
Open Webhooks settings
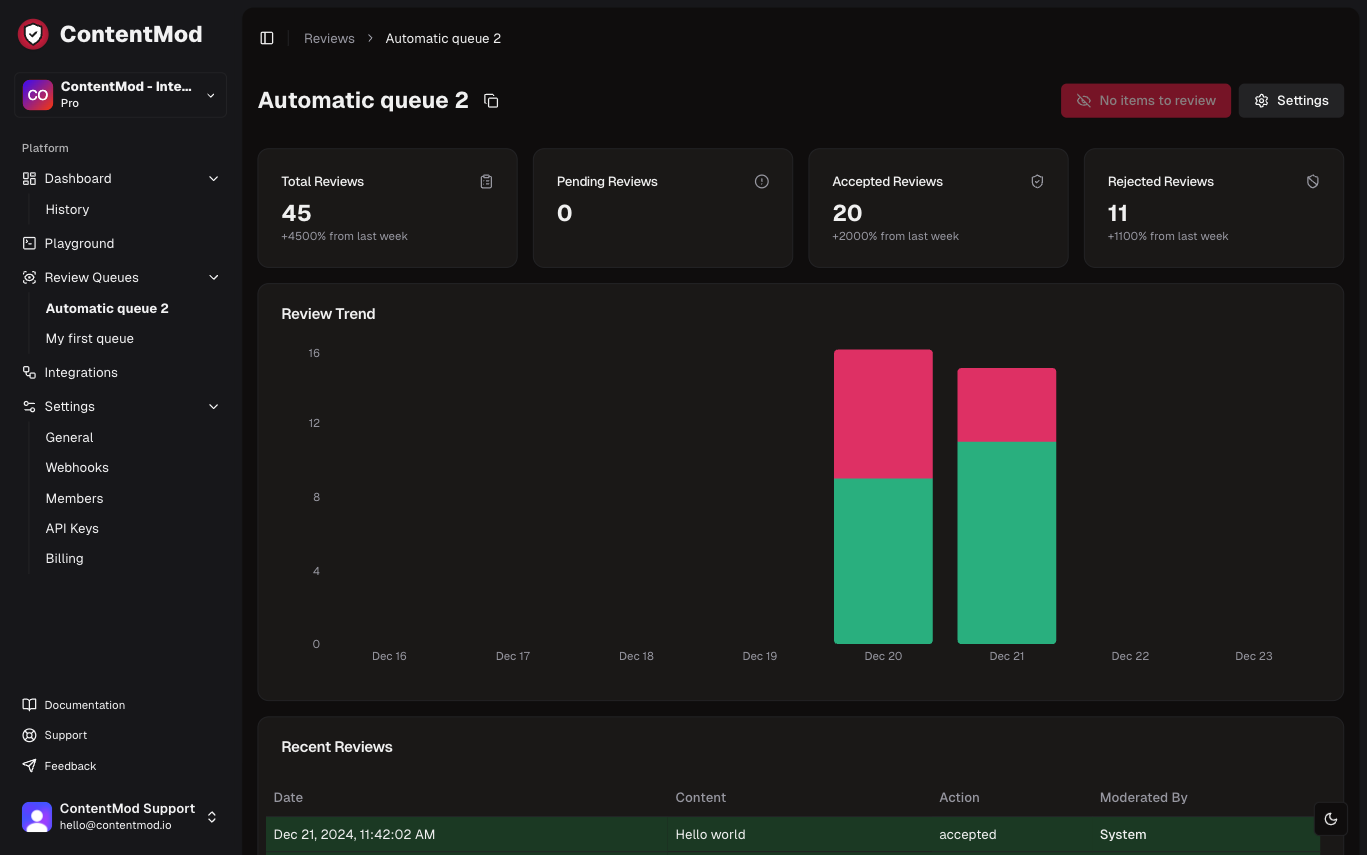coord(77,467)
